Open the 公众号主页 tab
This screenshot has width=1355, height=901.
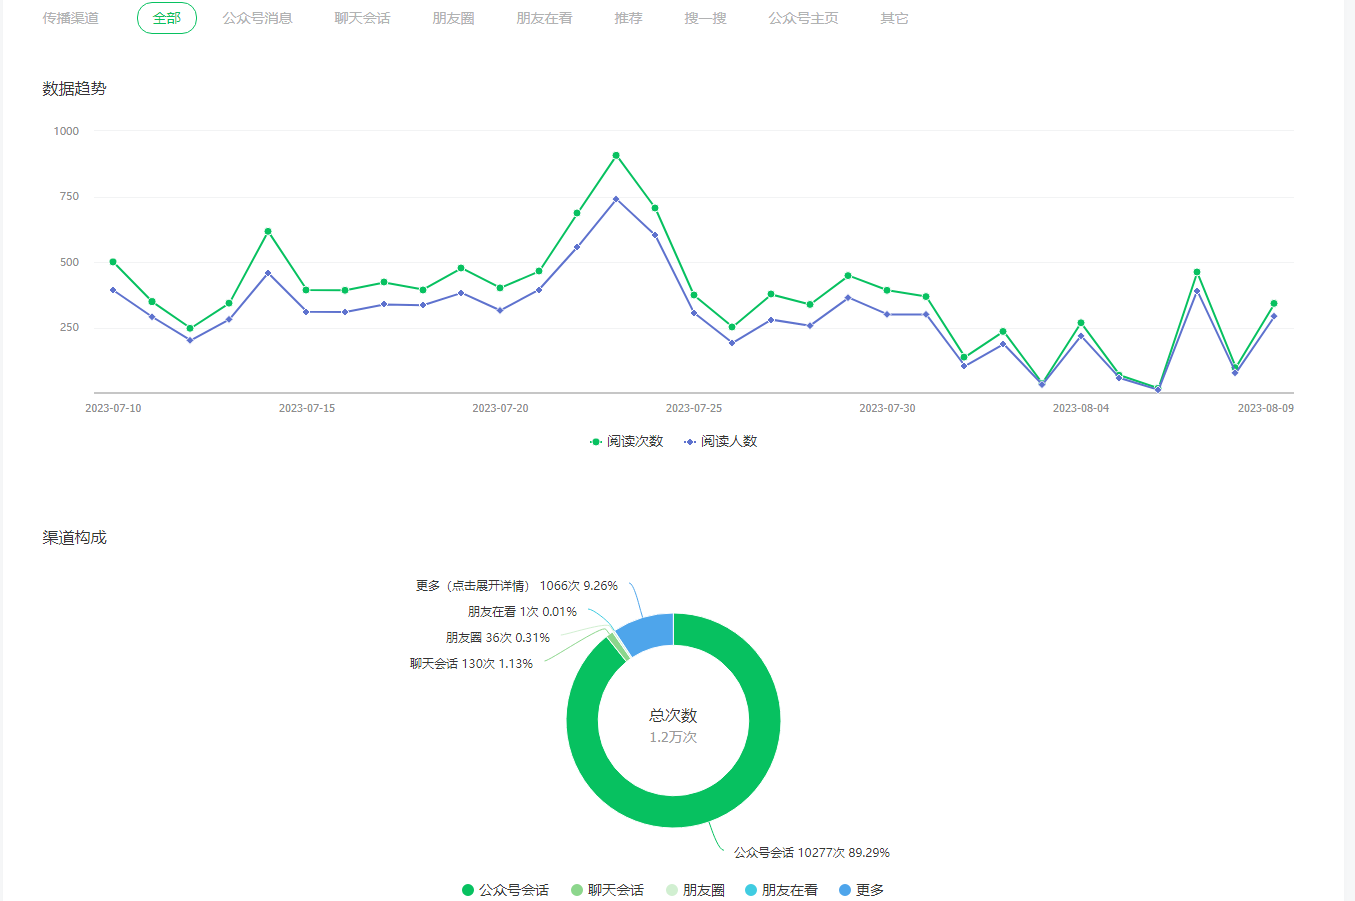pos(803,18)
